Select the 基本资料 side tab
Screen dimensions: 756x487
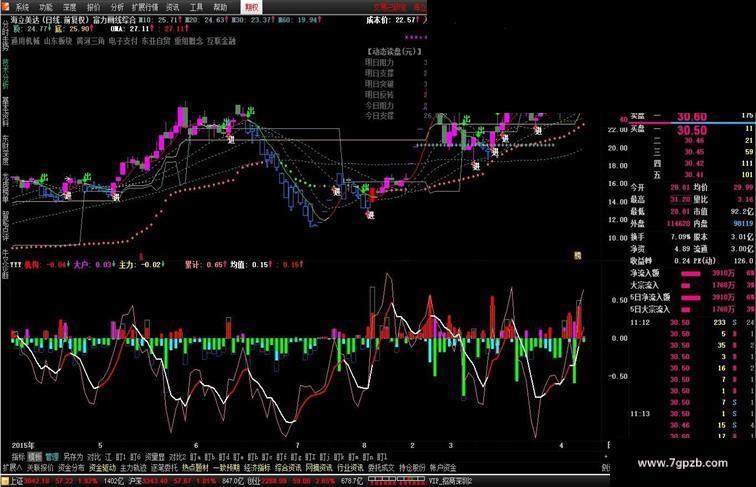pos(5,111)
